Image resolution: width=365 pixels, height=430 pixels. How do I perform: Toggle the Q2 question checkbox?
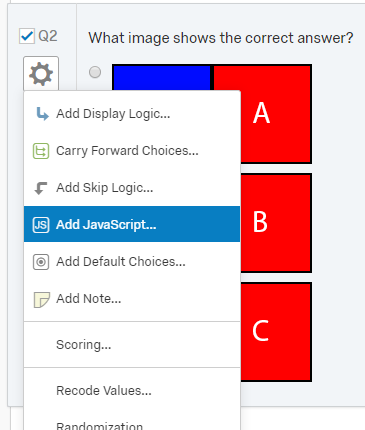click(27, 36)
